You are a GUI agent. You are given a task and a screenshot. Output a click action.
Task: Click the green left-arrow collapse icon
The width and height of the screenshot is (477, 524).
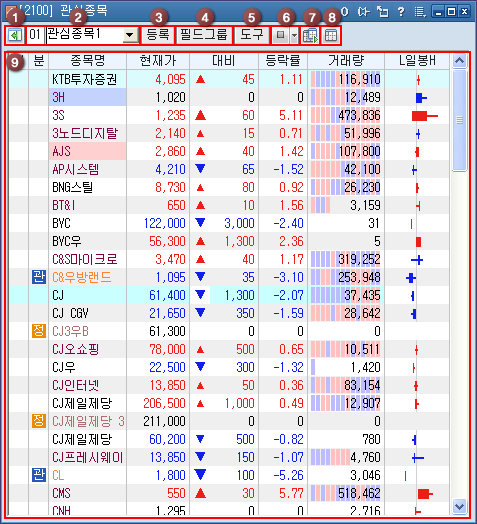14,35
